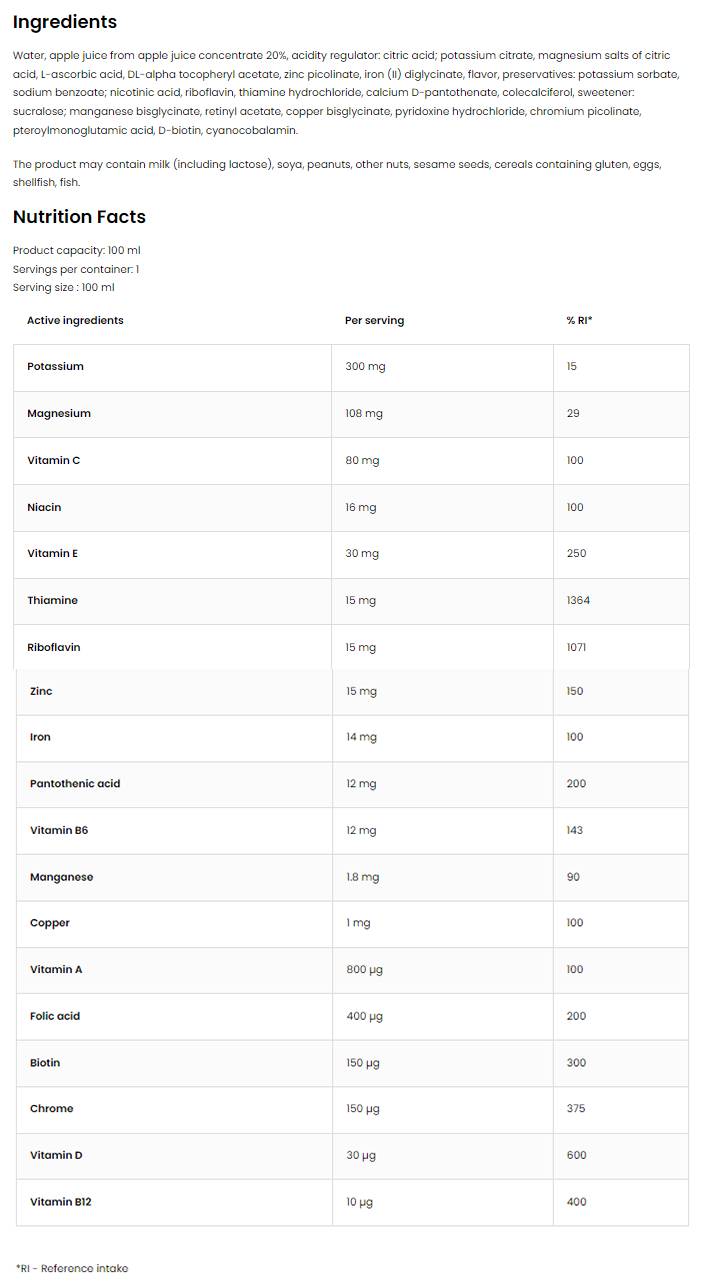Click the Nutrition Facts heading
This screenshot has width=706, height=1288.
pos(79,217)
